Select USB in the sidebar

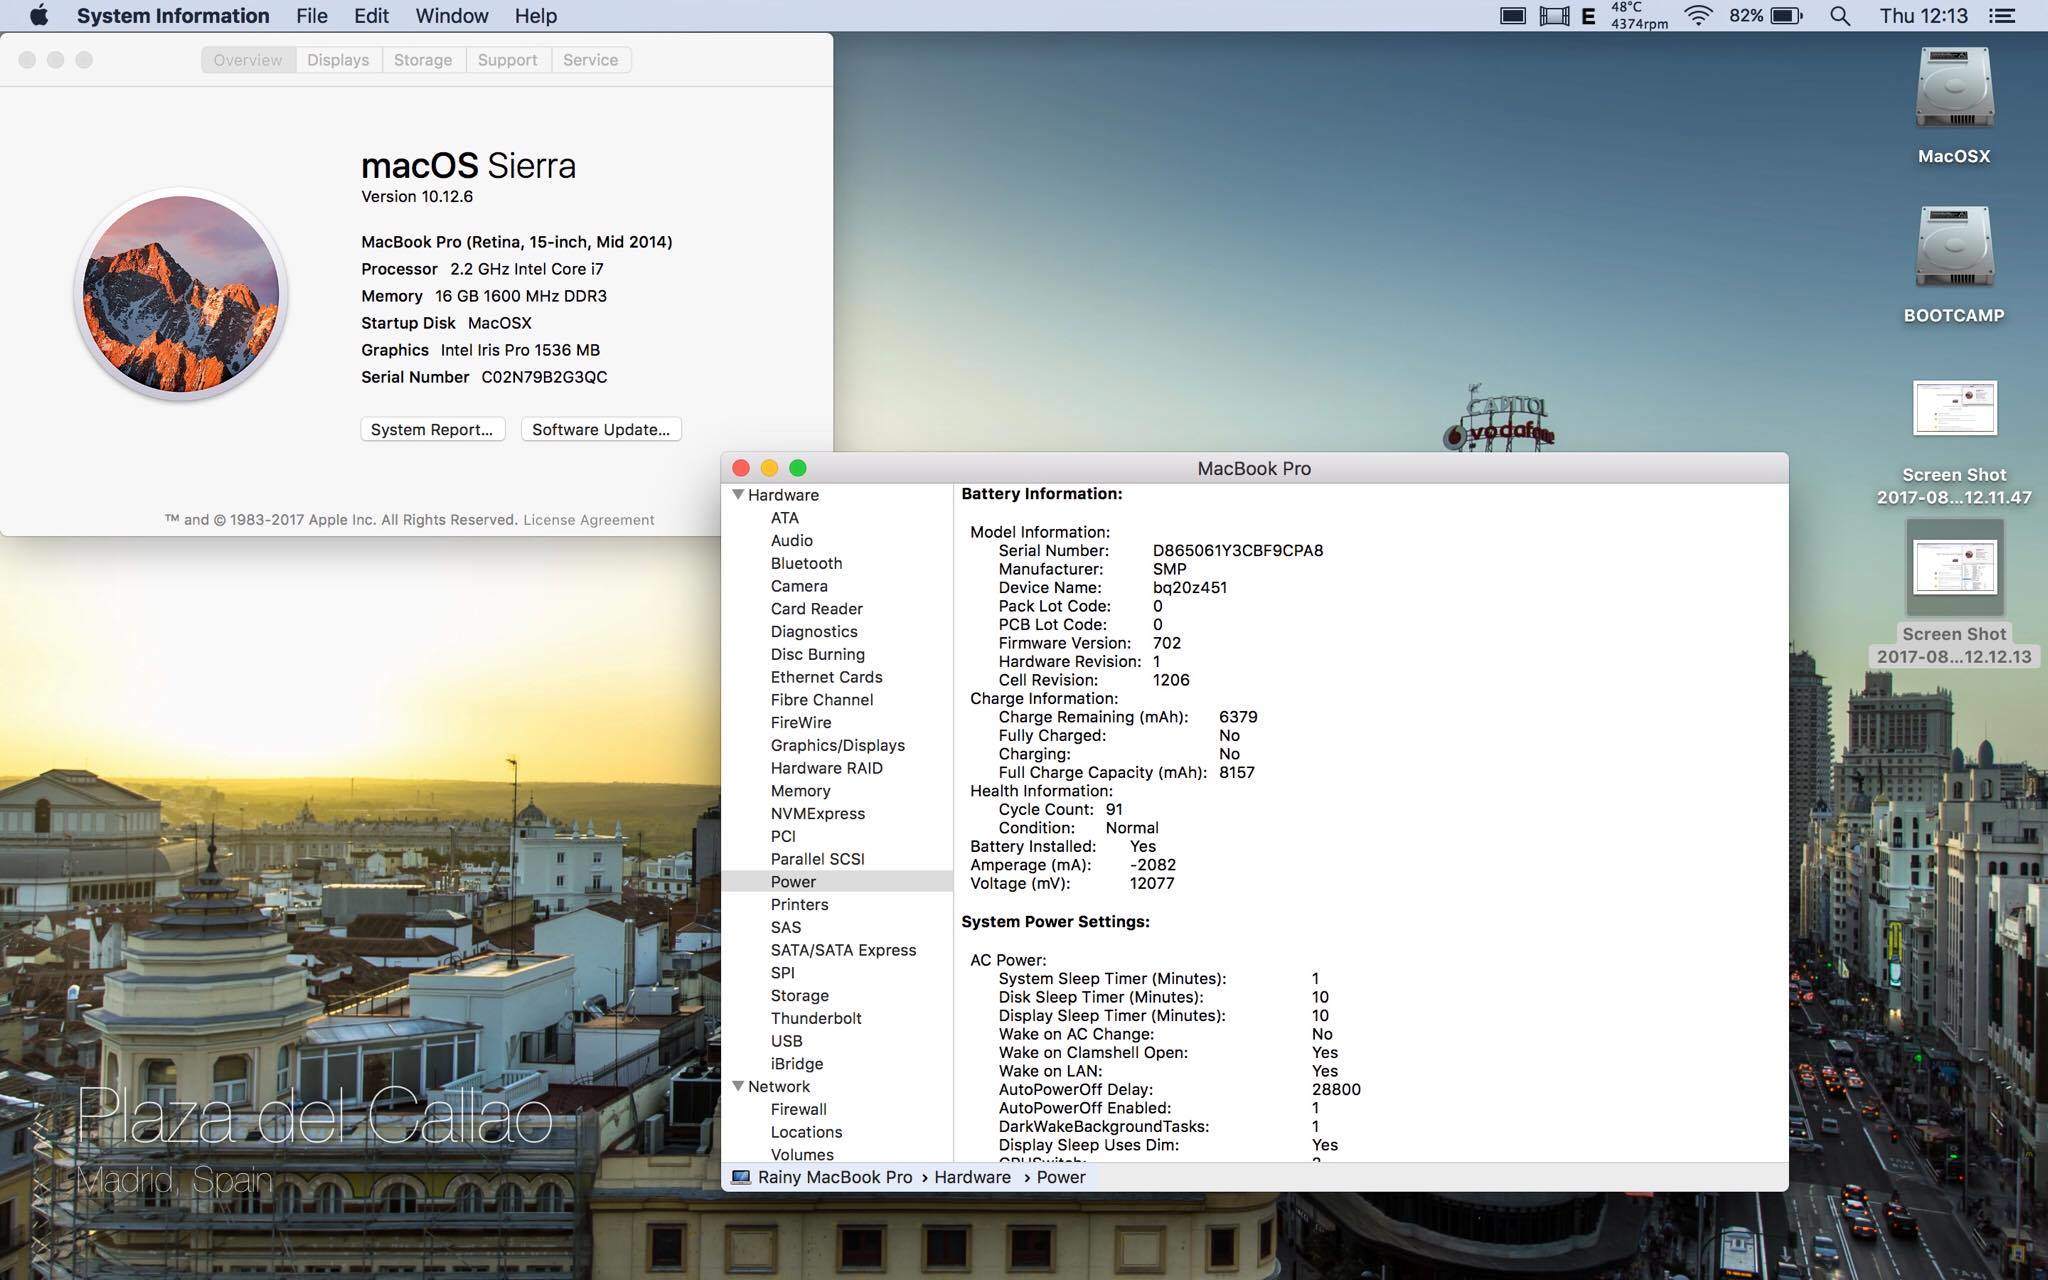point(787,1041)
